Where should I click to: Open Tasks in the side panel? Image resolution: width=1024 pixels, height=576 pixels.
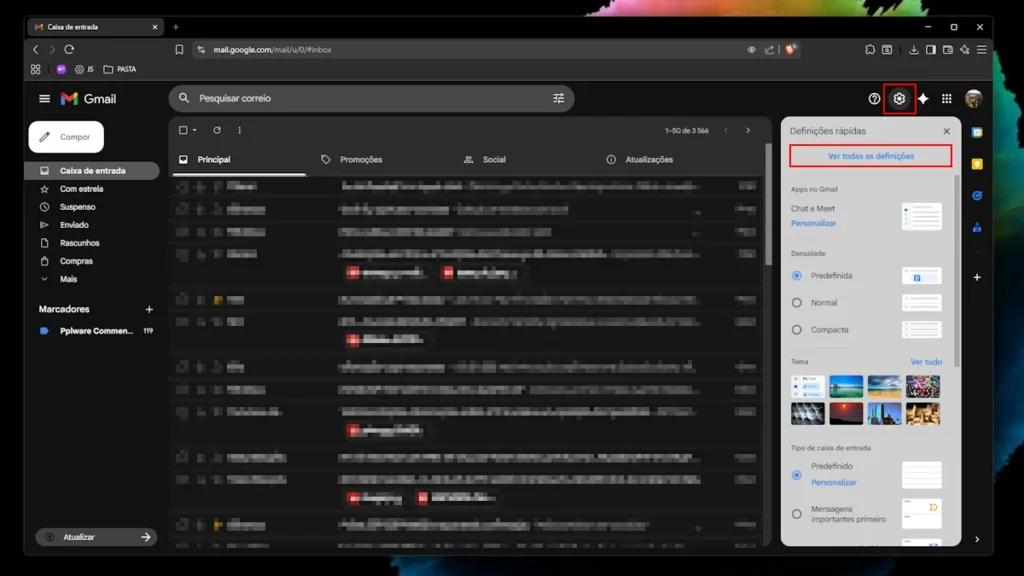(x=977, y=195)
